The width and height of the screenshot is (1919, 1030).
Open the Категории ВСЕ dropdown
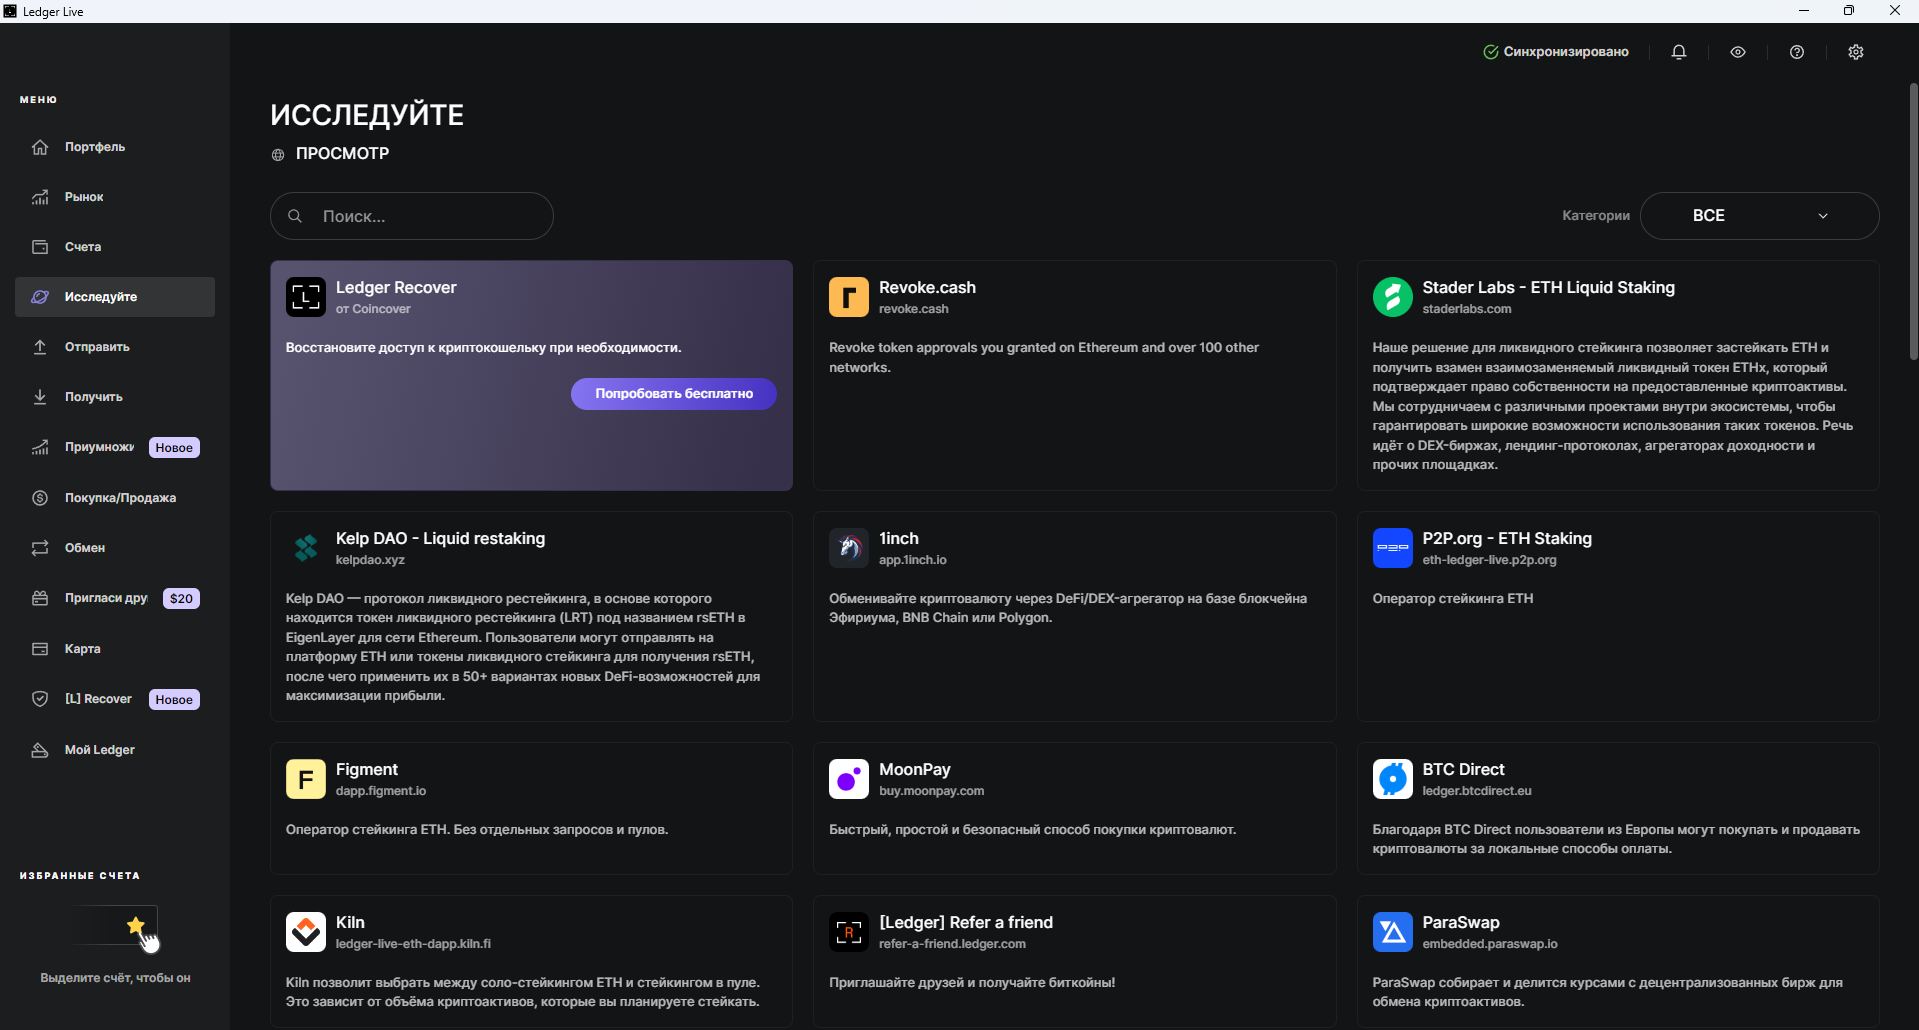pyautogui.click(x=1760, y=216)
